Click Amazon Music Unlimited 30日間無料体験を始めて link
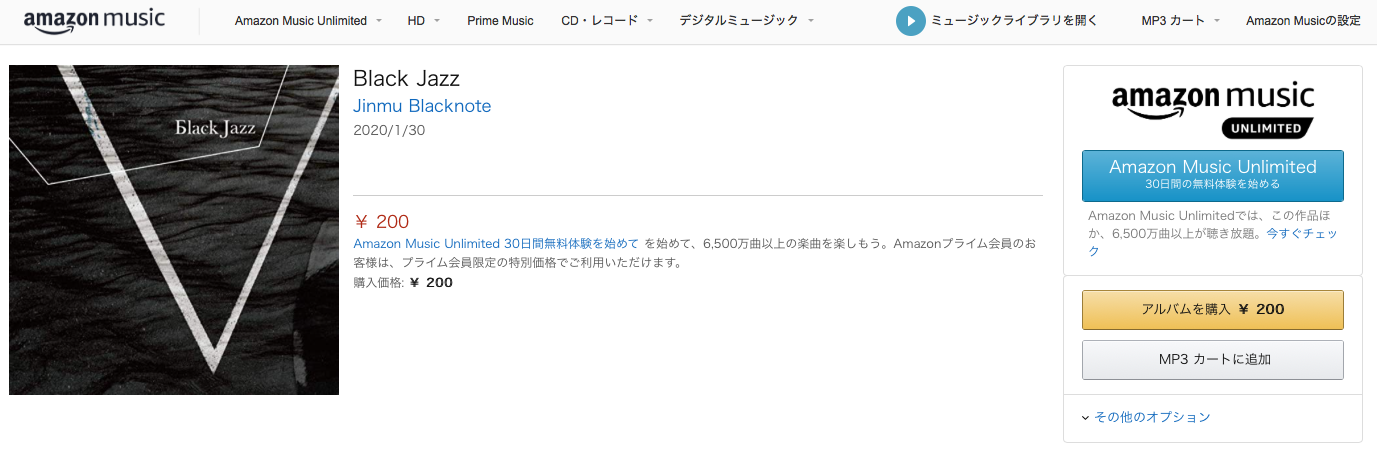This screenshot has width=1377, height=472. 496,244
